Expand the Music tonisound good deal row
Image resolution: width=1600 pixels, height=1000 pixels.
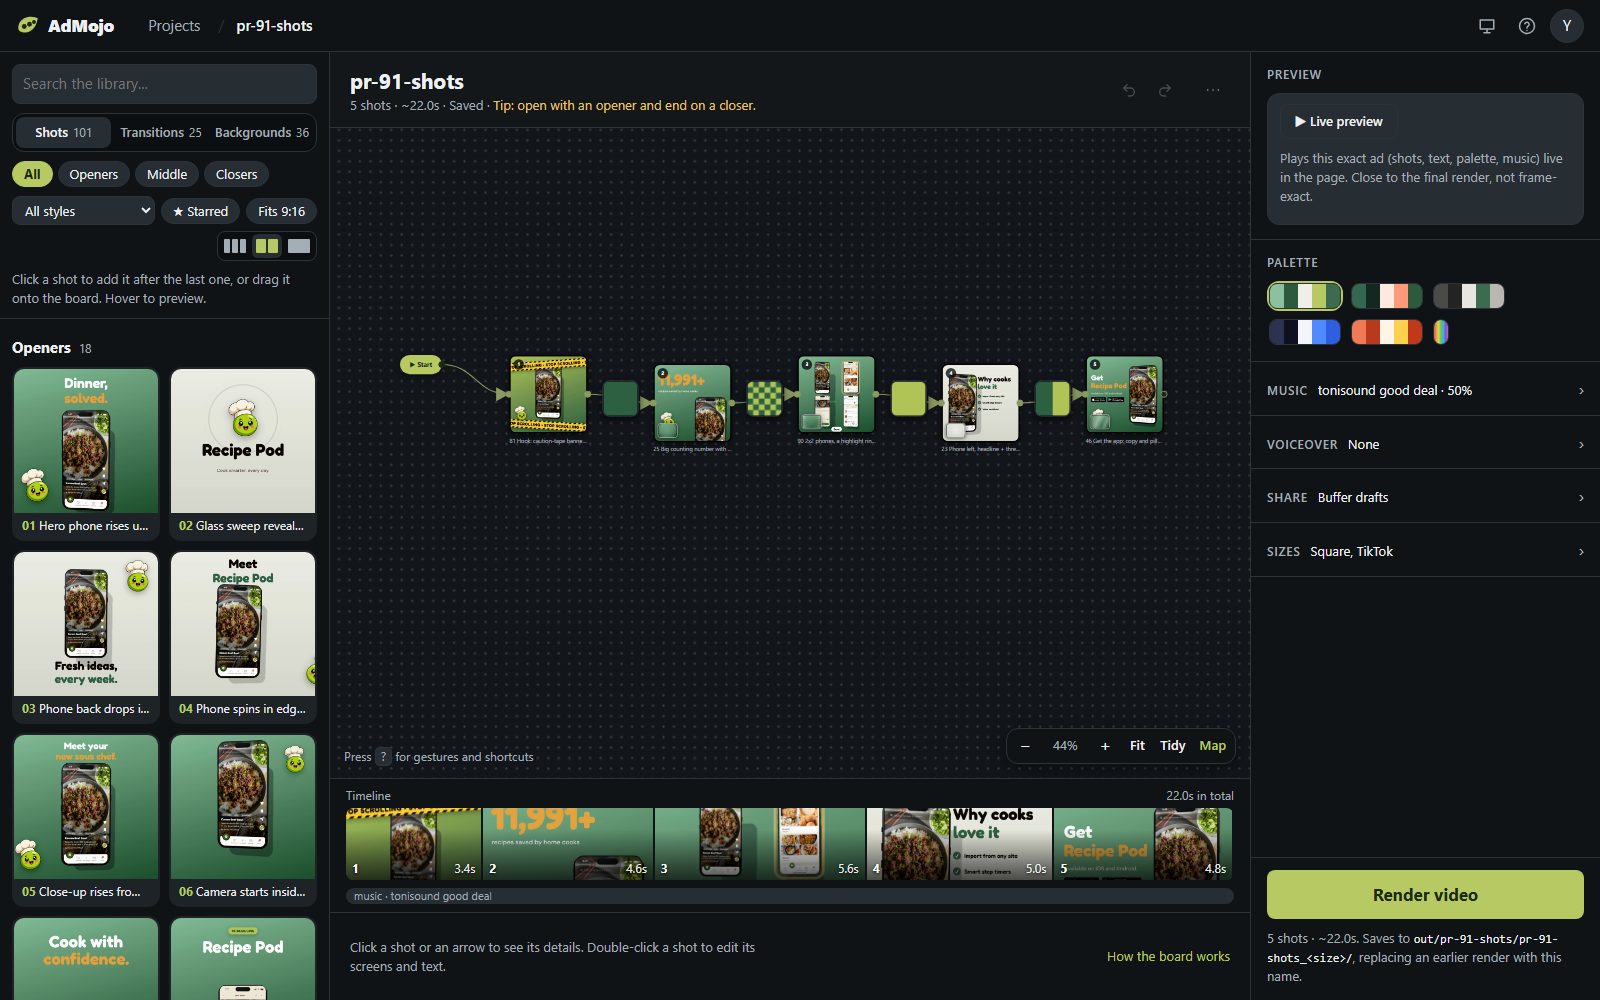point(1425,390)
